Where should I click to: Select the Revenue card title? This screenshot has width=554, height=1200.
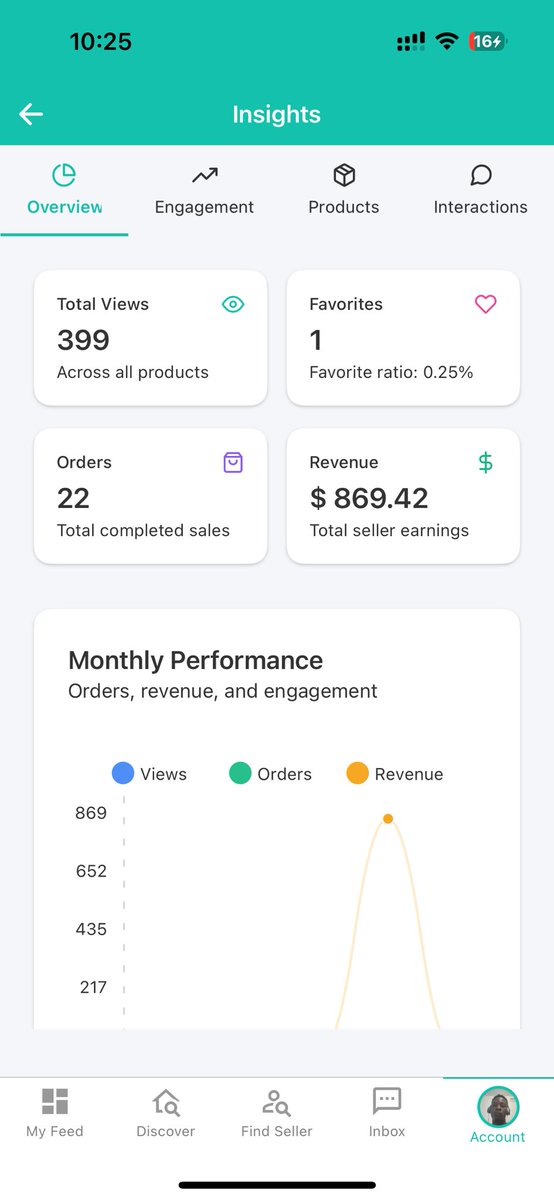344,462
